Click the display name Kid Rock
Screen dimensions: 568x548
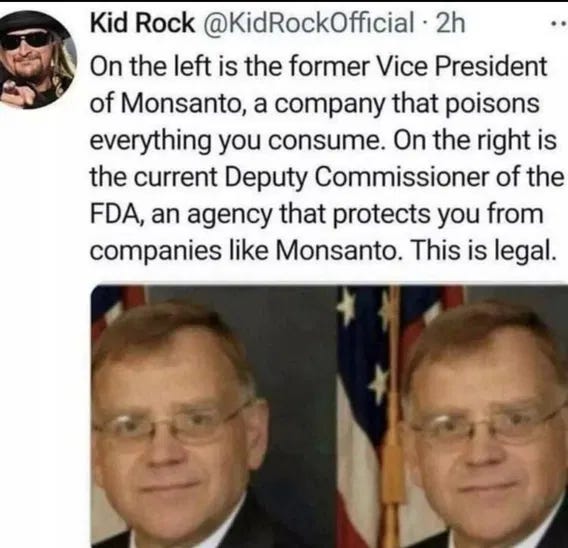point(142,23)
